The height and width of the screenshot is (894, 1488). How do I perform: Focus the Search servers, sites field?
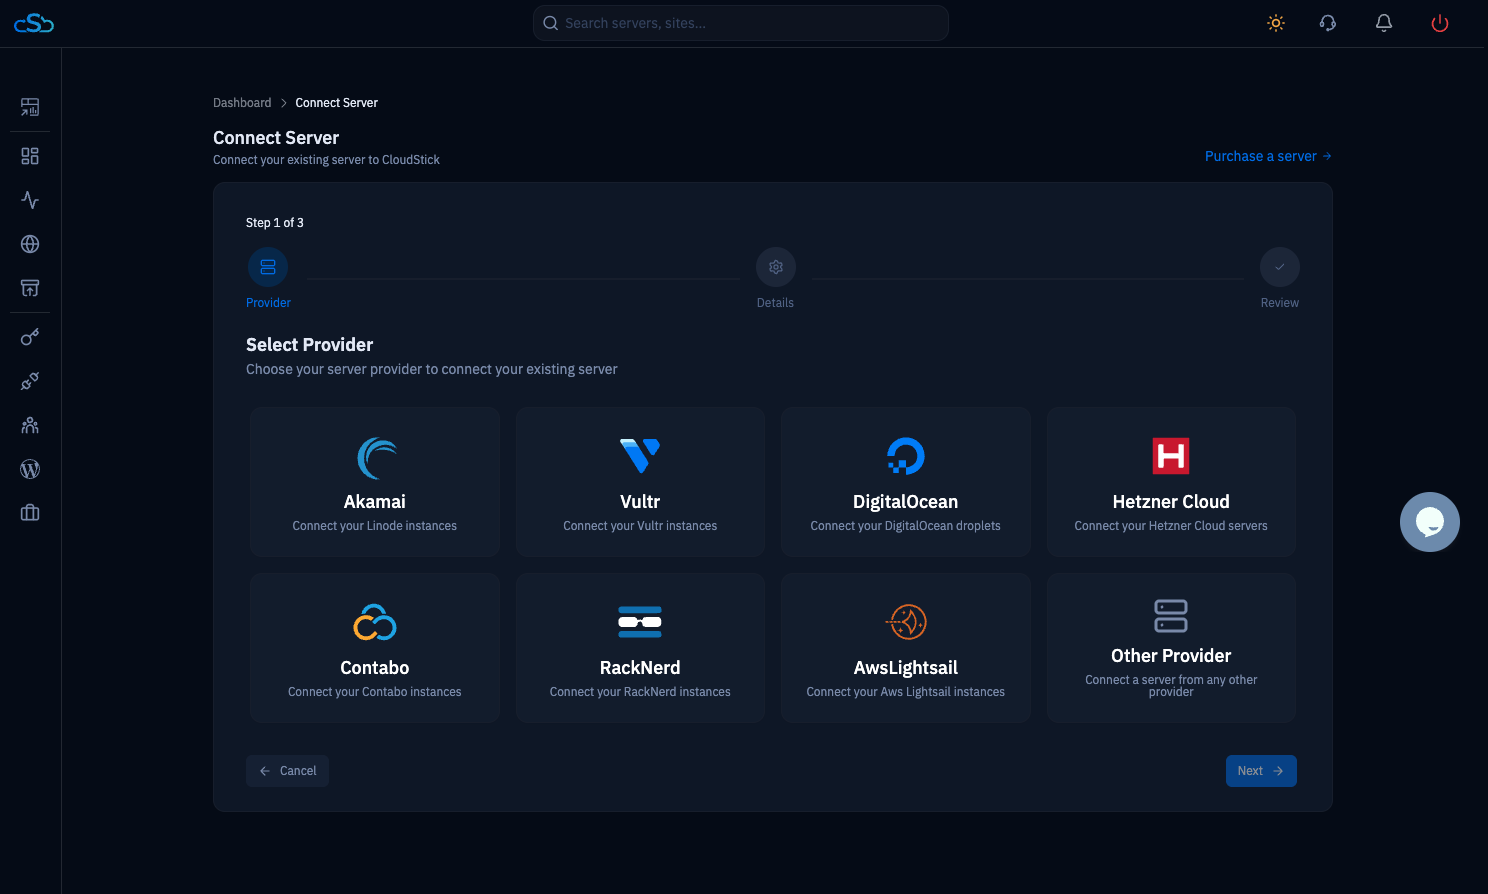point(741,23)
